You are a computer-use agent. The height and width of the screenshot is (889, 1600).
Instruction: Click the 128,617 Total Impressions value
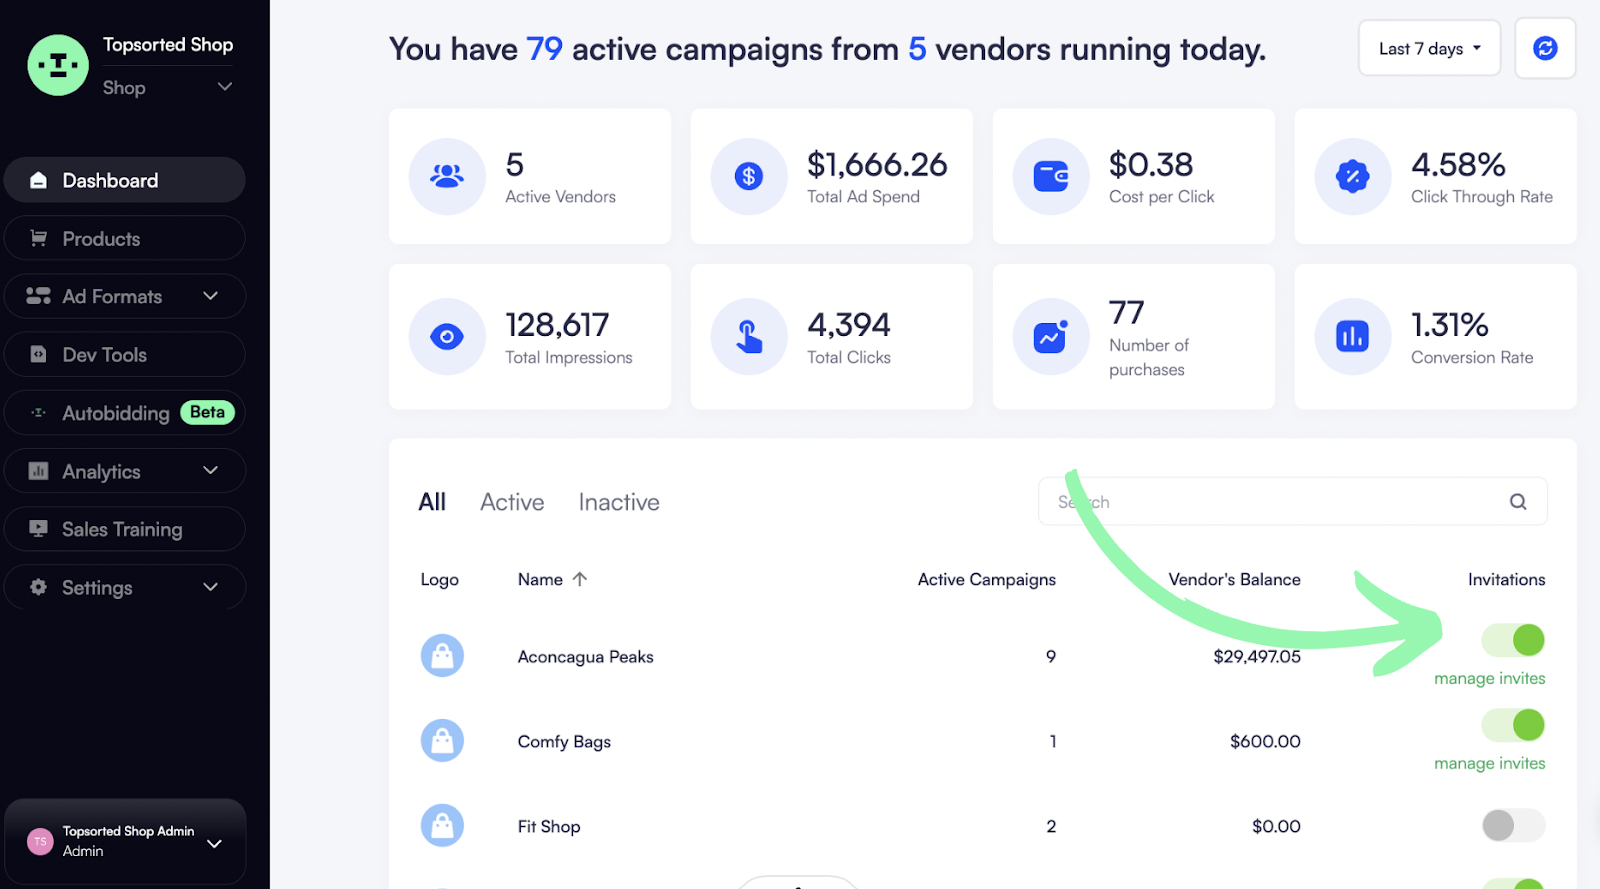[557, 325]
